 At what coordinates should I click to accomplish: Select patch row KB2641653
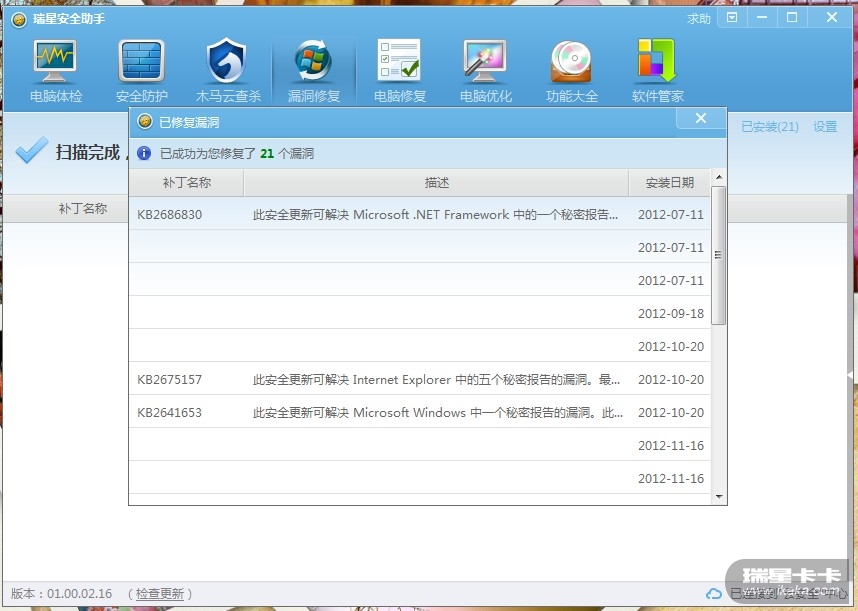pyautogui.click(x=420, y=412)
